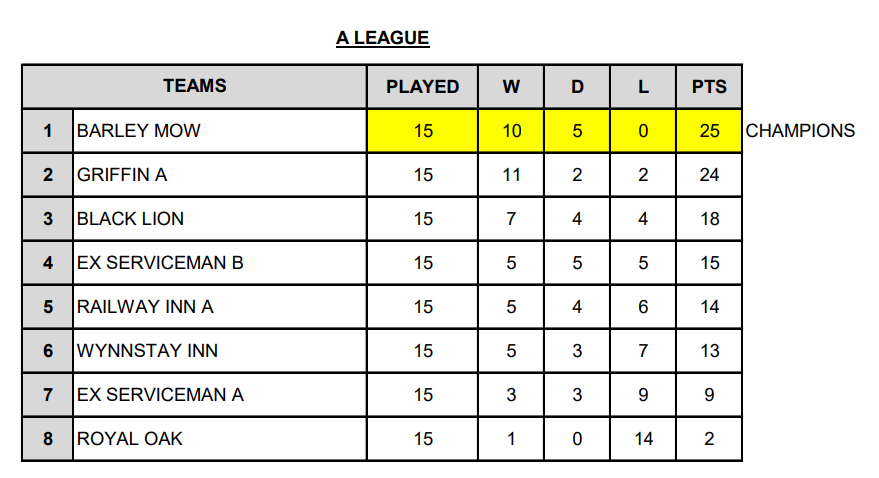Image resolution: width=879 pixels, height=478 pixels.
Task: Click the yellow wins cell showing 10
Action: [511, 131]
